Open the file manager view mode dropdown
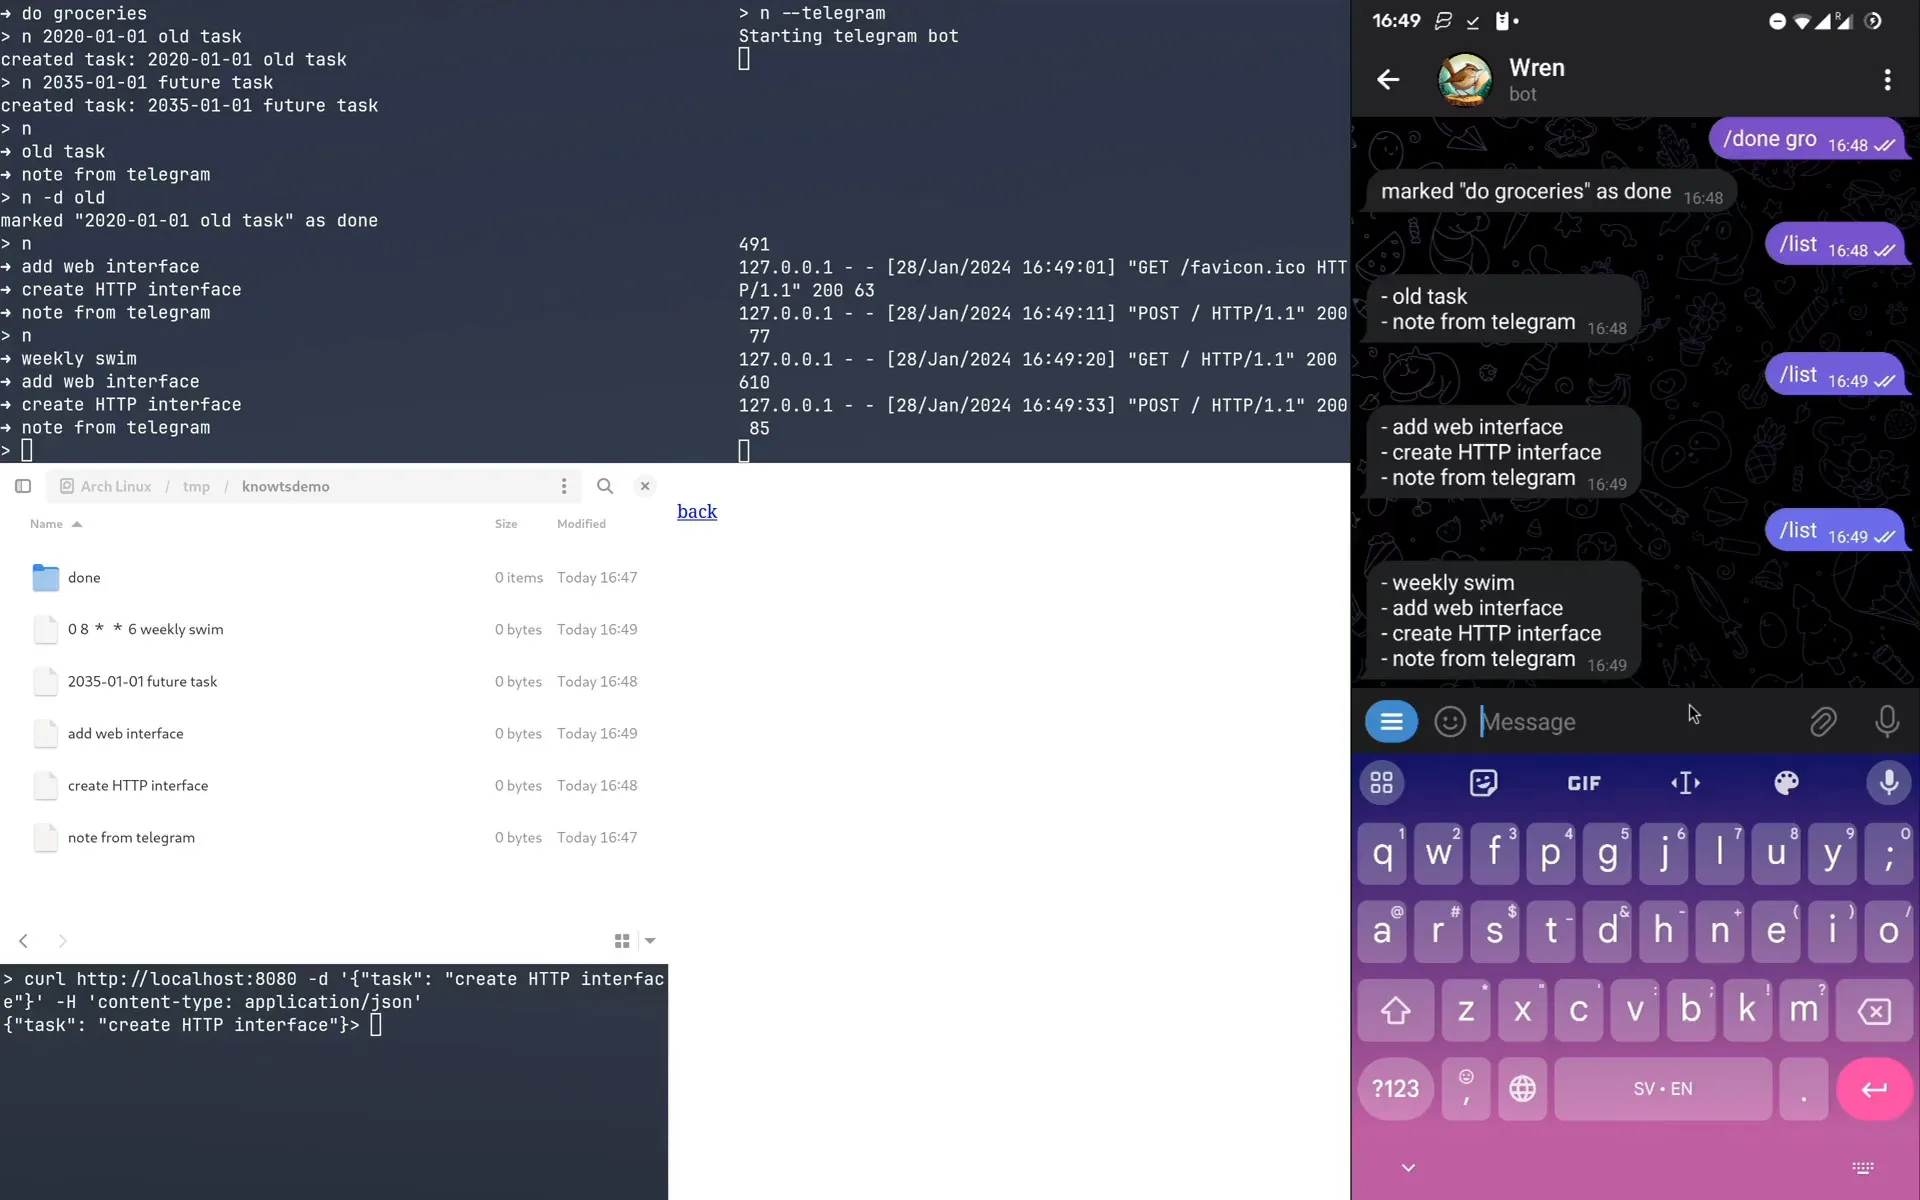This screenshot has height=1200, width=1920. [x=651, y=941]
